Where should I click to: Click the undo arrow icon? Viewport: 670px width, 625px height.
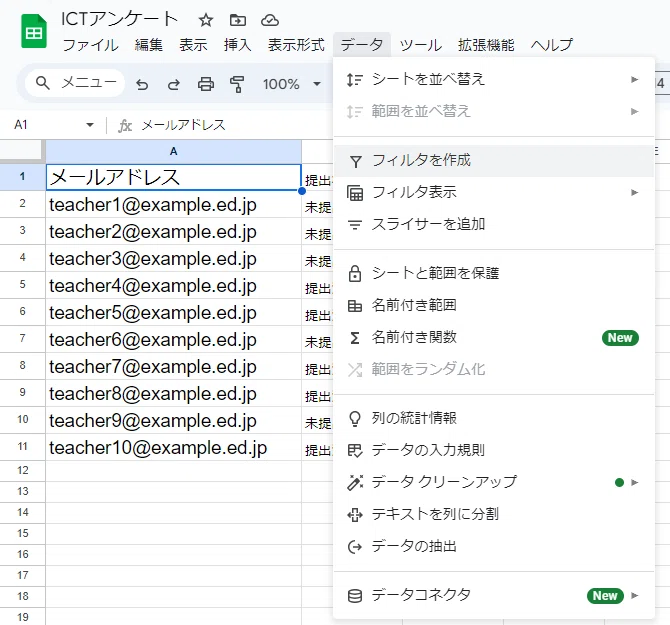tap(142, 84)
